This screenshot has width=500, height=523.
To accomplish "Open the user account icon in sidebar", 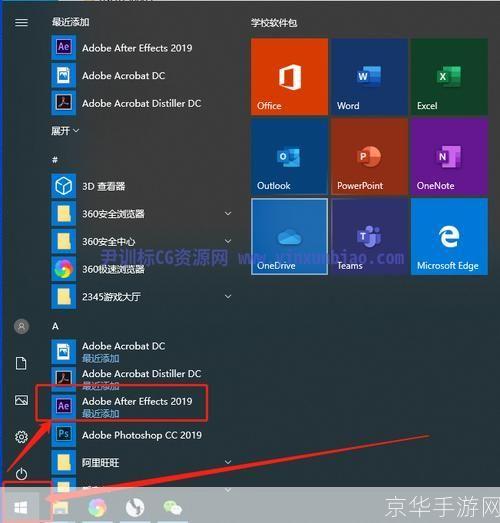I will click(21, 326).
